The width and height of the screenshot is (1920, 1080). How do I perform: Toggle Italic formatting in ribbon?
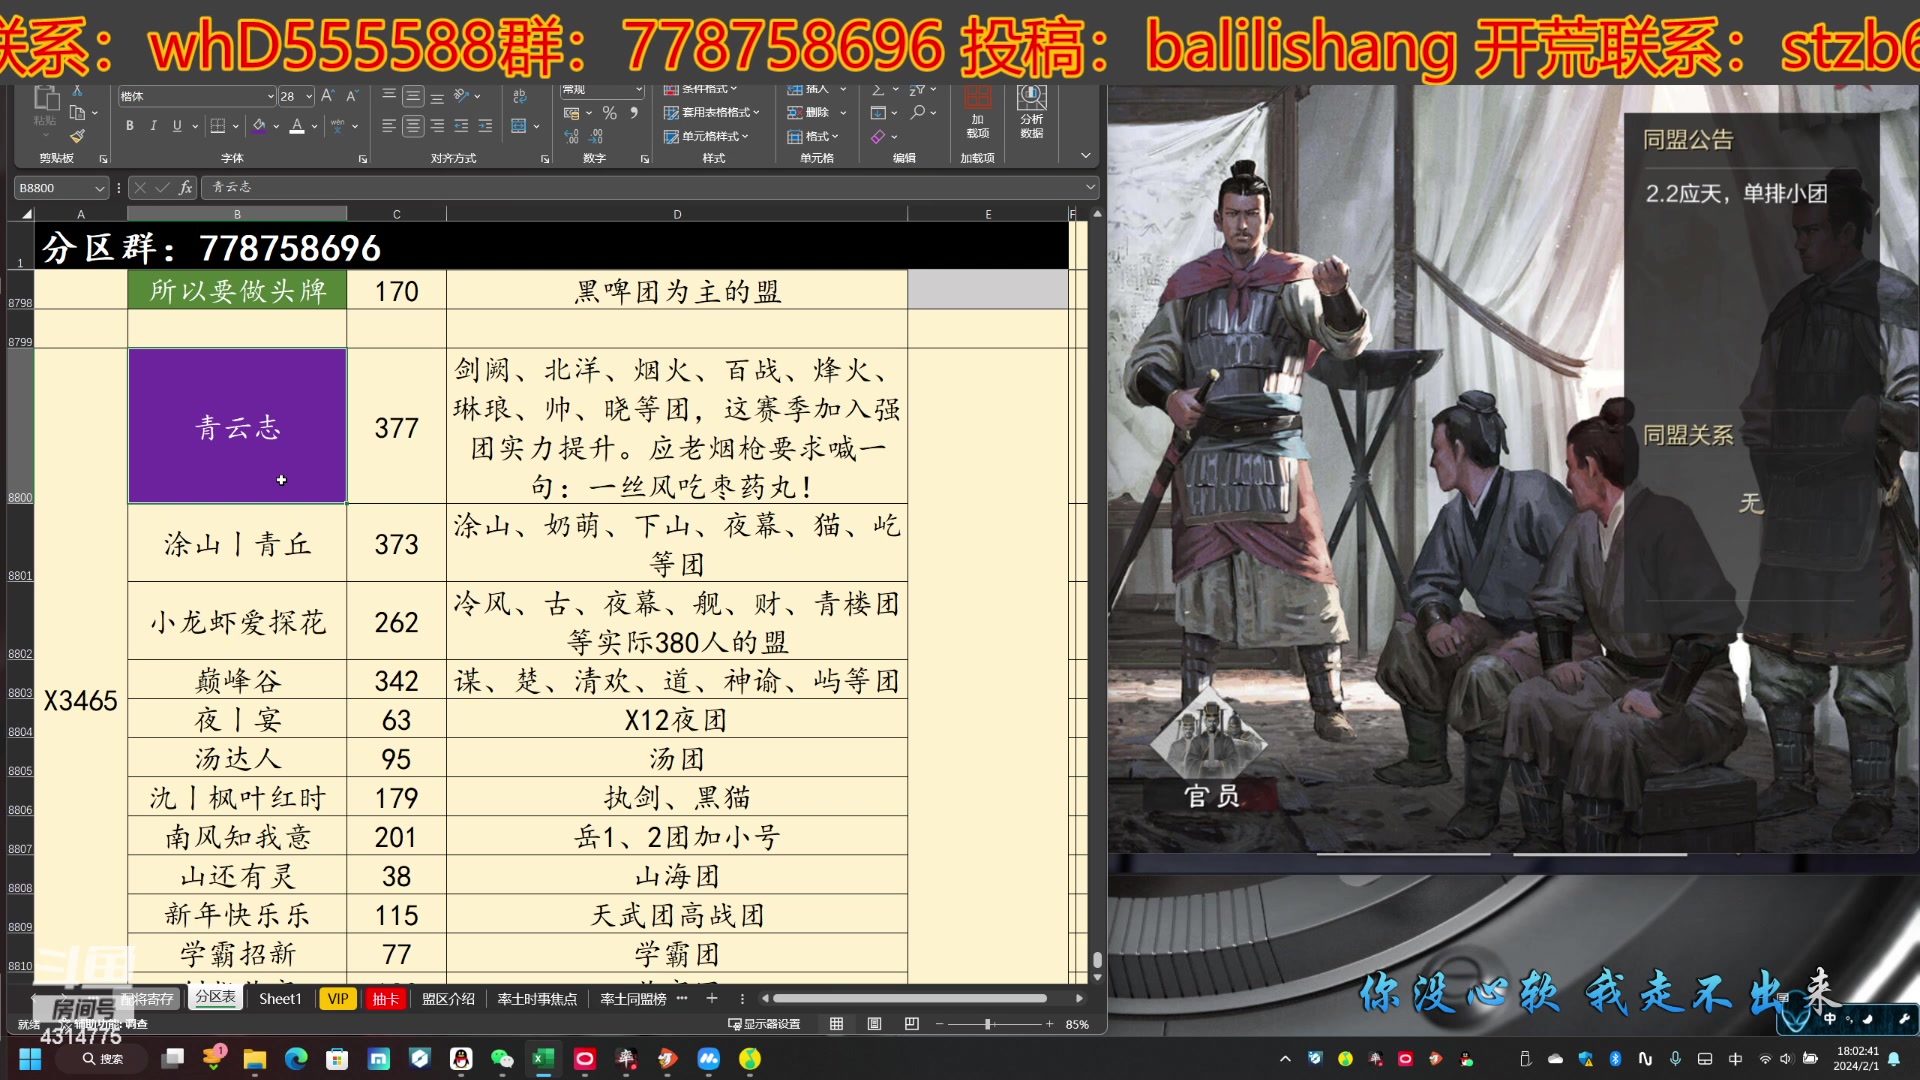pos(153,126)
